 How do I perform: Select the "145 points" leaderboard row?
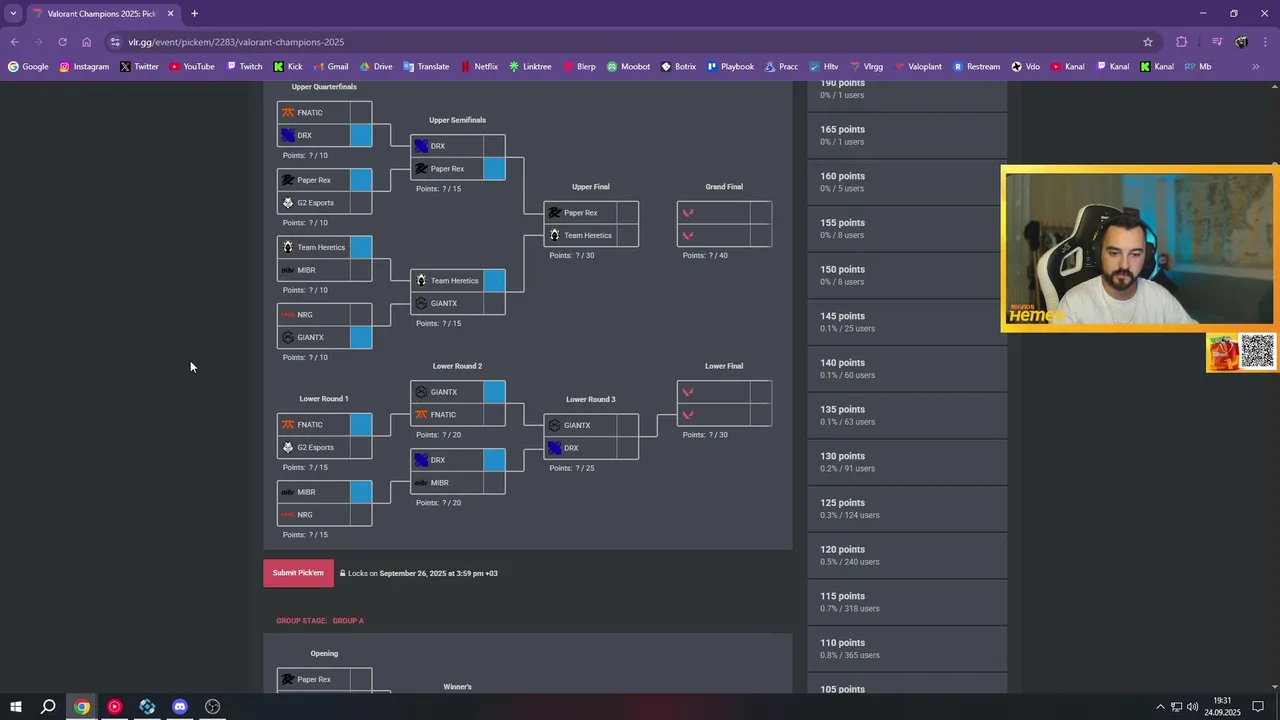click(x=907, y=322)
